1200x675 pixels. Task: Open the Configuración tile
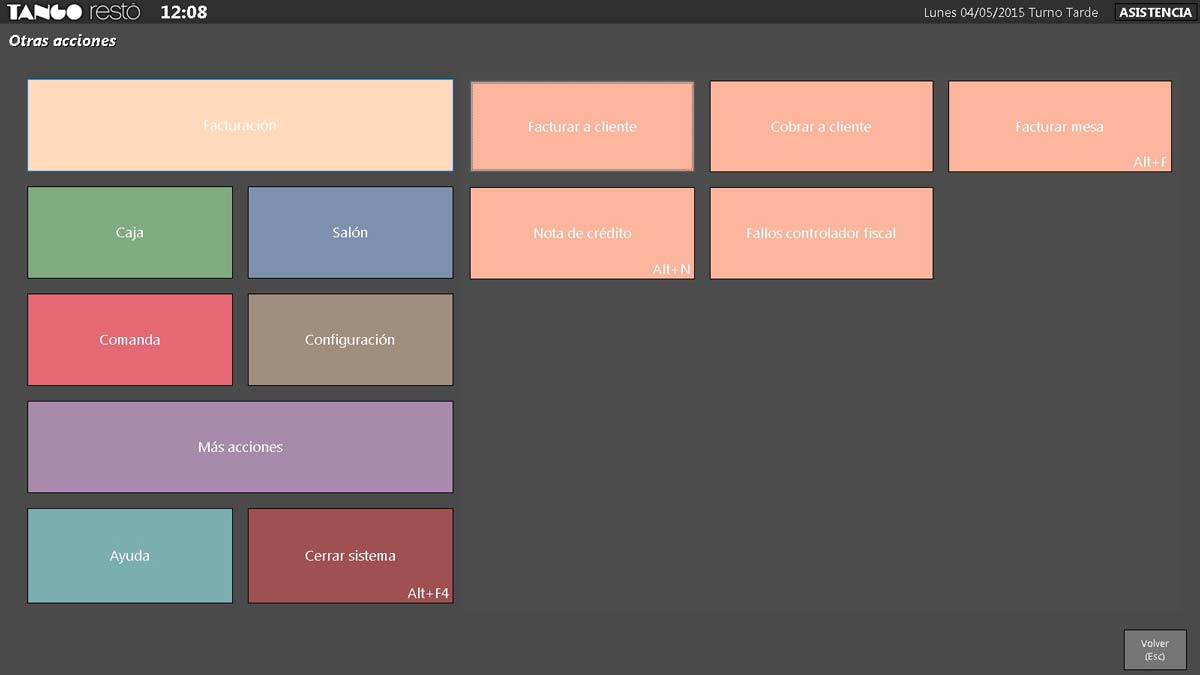point(350,340)
